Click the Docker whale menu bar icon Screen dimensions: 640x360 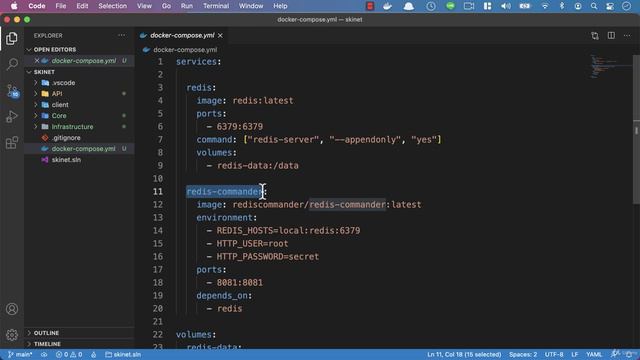click(x=387, y=6)
